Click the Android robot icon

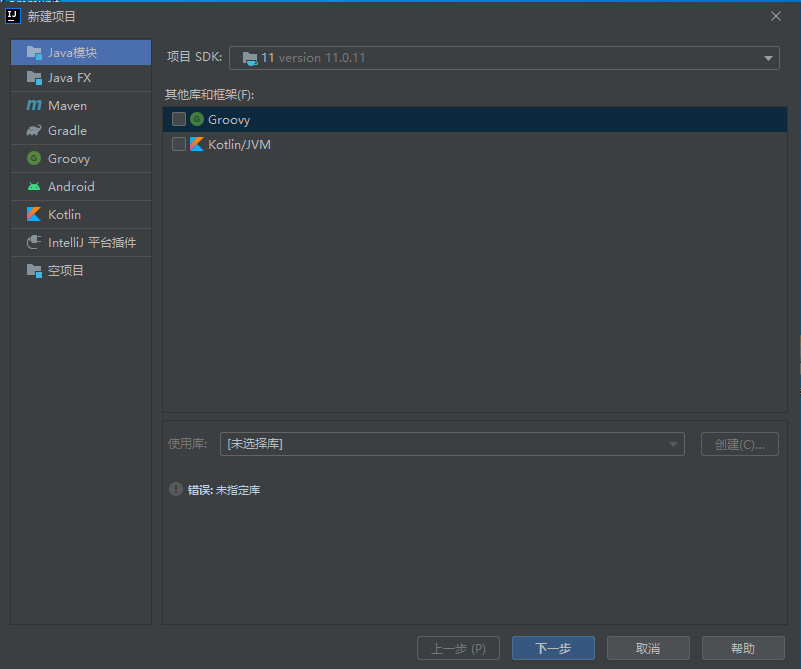coord(34,187)
